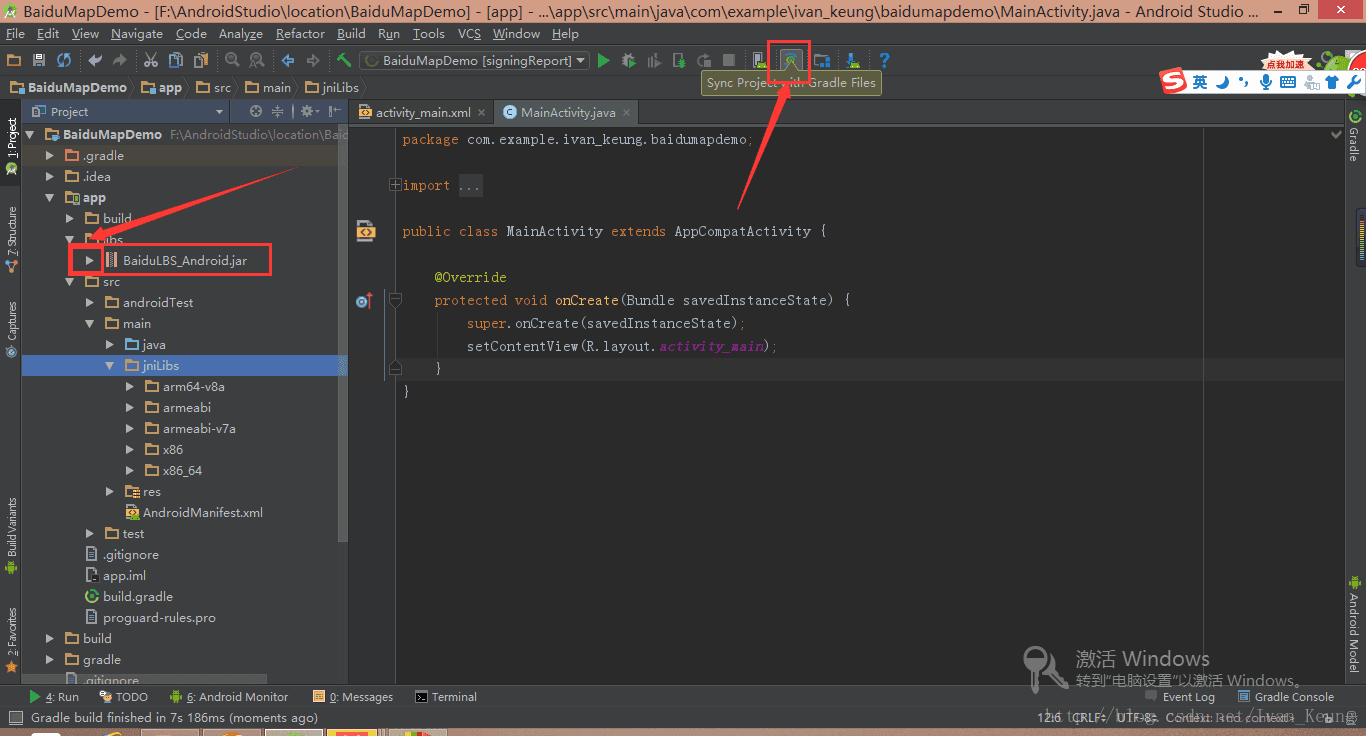Expand the arm64-v8a folder

pos(130,386)
